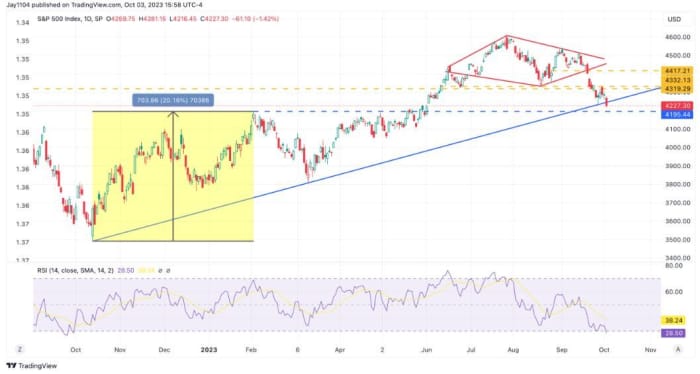
Task: Click the 3700.00 price axis label
Action: coord(677,203)
